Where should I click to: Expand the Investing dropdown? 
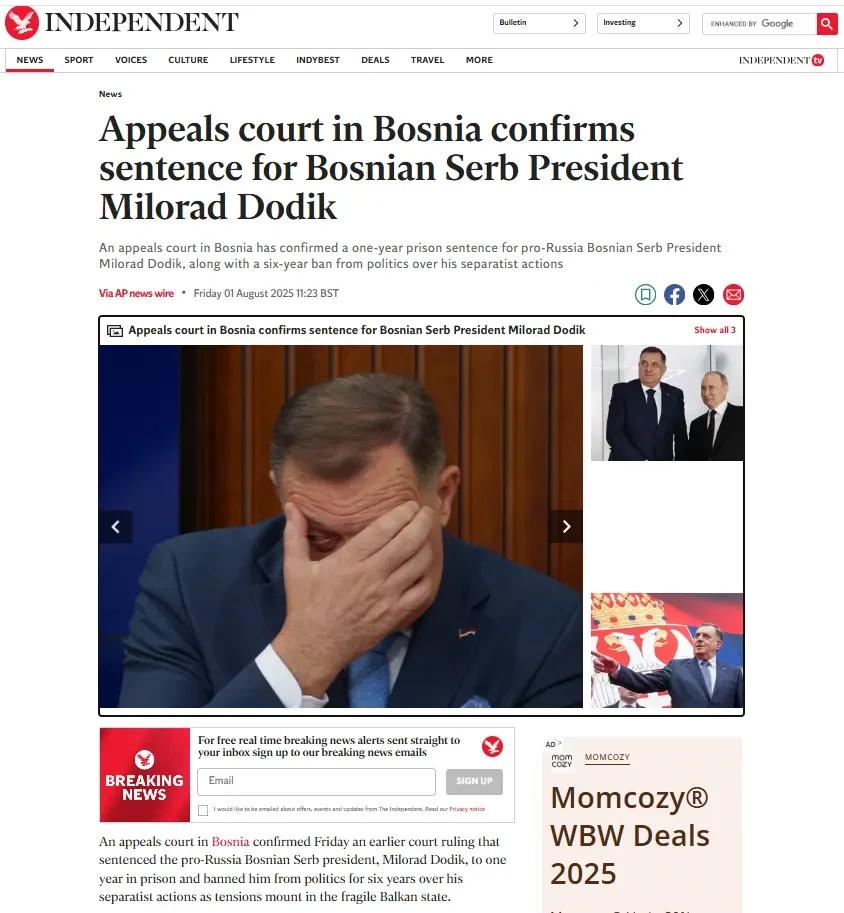coord(643,23)
